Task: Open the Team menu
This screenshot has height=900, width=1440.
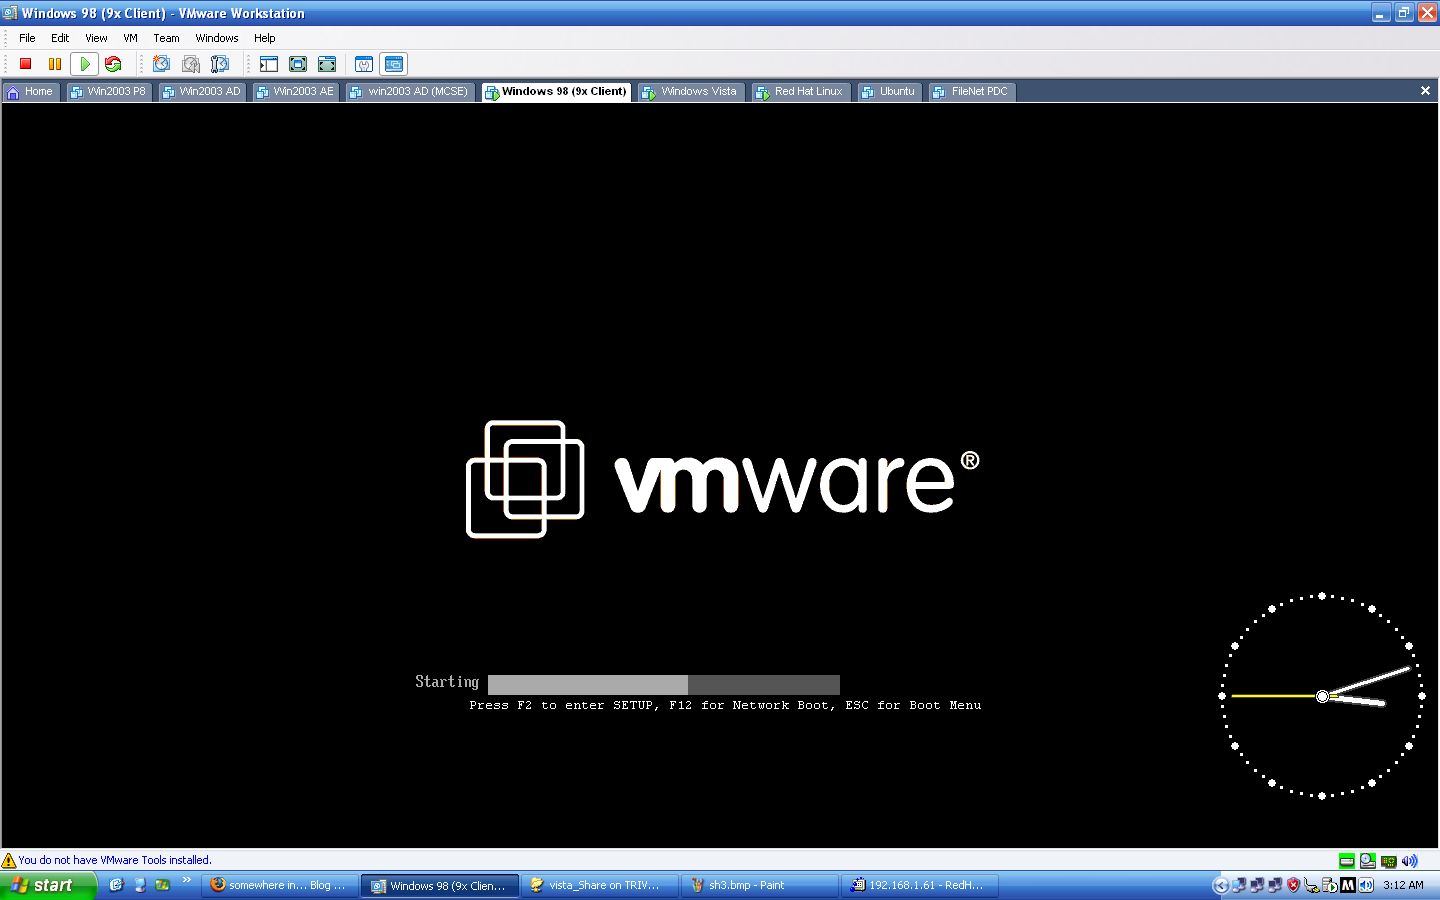Action: point(166,38)
